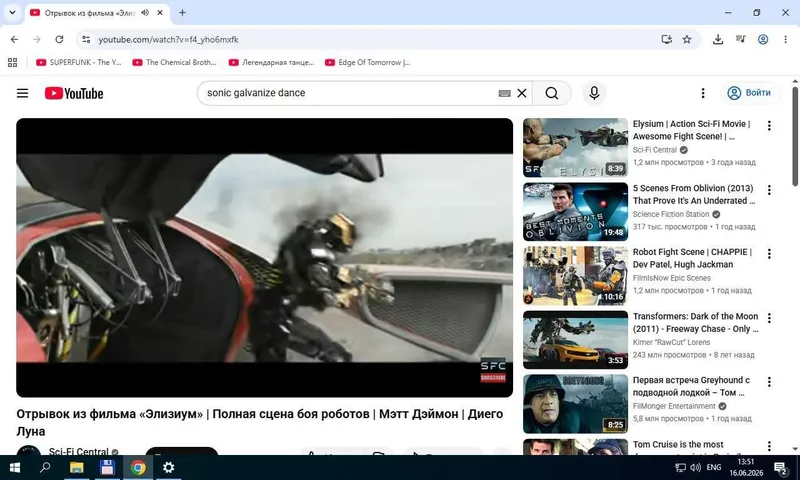Select the tab 'Отрывок из фильма «Эли'
The height and width of the screenshot is (480, 800).
(x=89, y=13)
